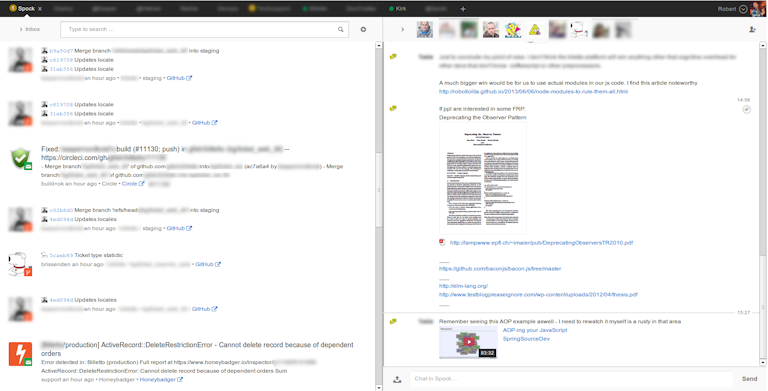Open GitHub link under the b9a50d7 merge entry
Image resolution: width=768 pixels, height=391 pixels.
[179, 78]
